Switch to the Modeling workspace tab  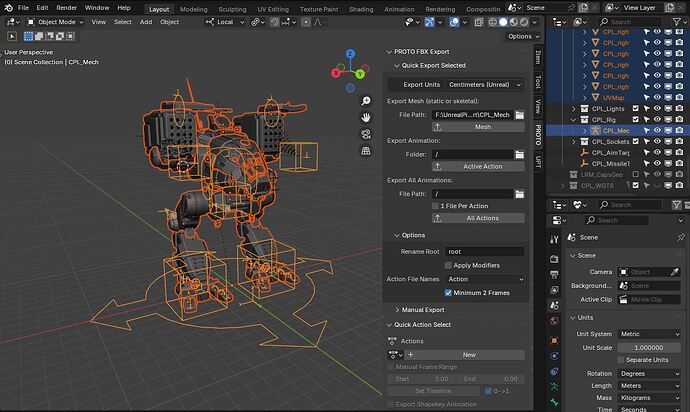click(194, 9)
